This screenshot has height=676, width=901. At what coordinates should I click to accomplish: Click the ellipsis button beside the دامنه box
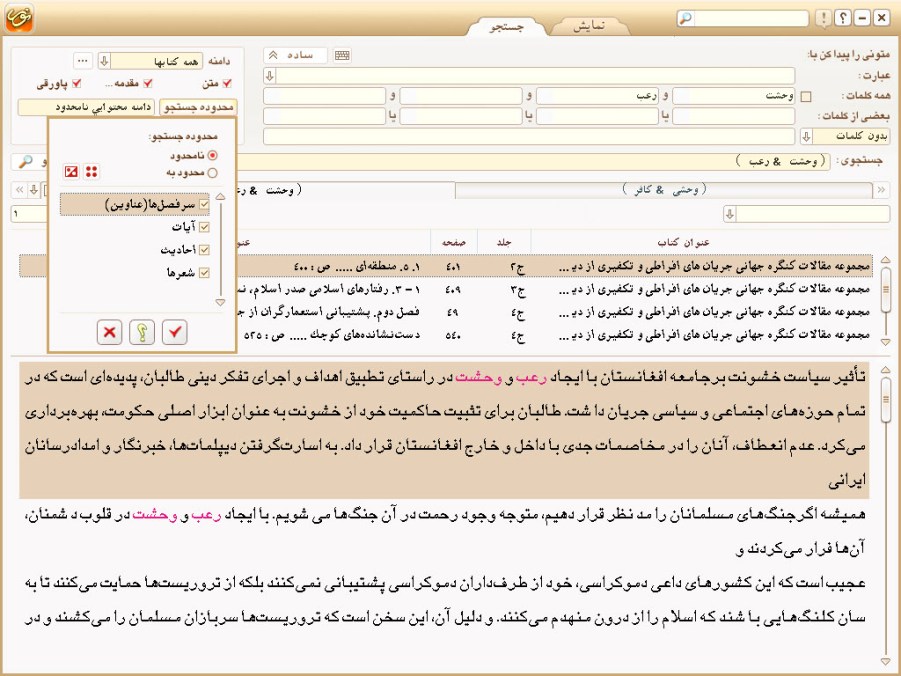tap(83, 60)
